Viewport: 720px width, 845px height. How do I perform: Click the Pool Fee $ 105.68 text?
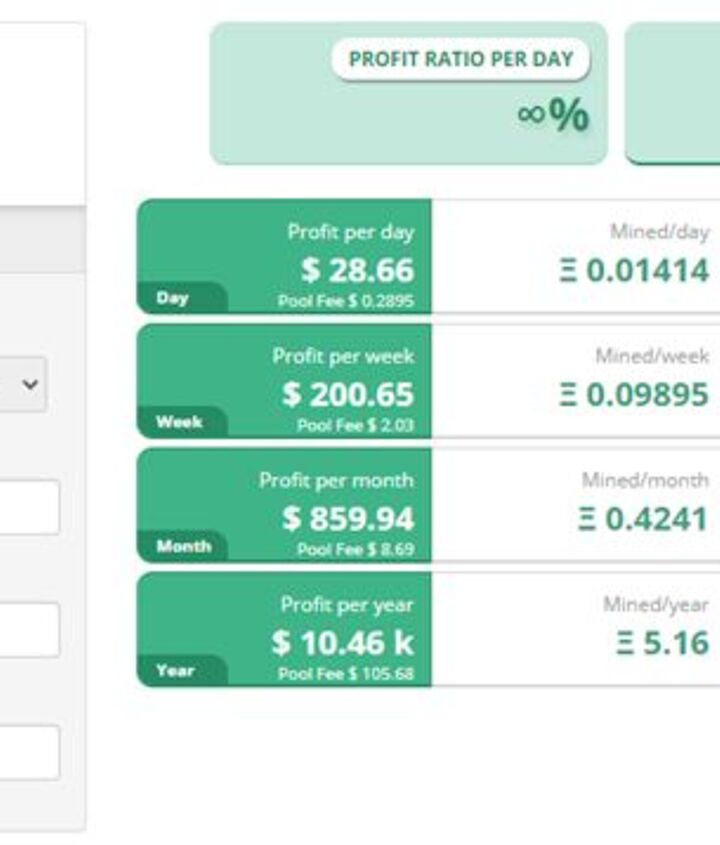pos(345,674)
